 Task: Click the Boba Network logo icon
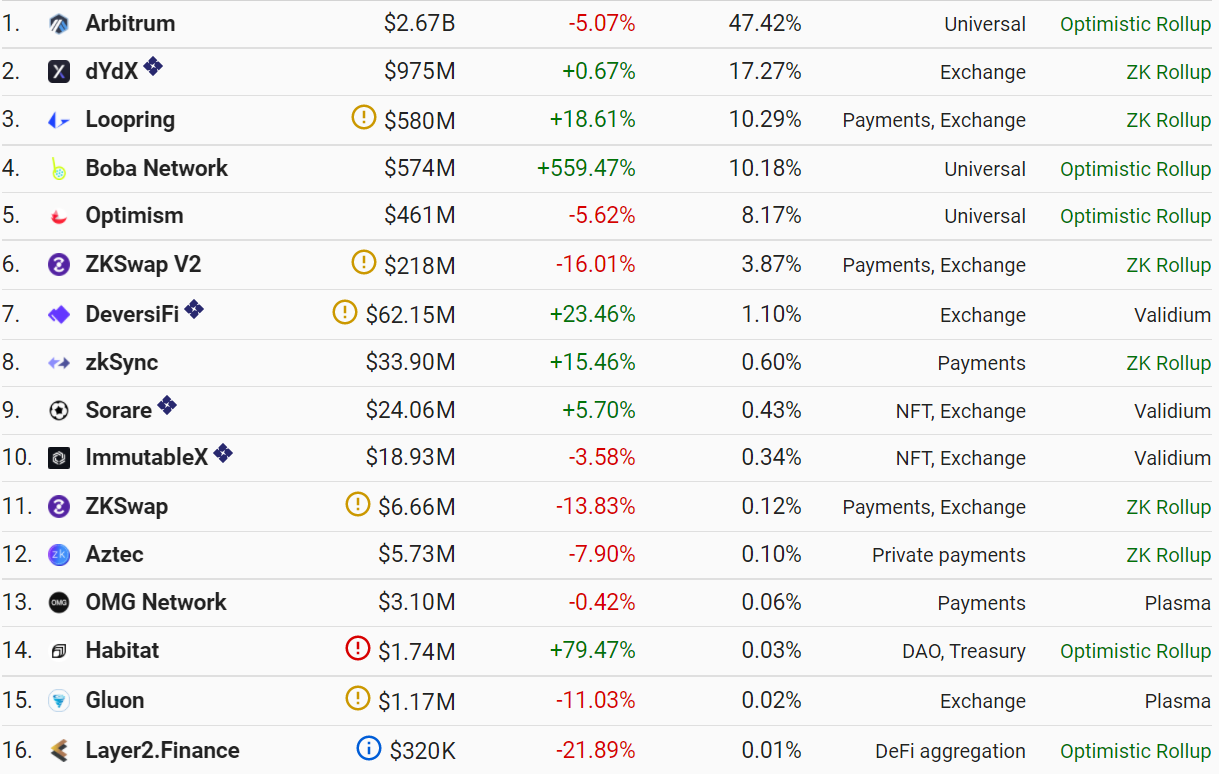tap(59, 169)
